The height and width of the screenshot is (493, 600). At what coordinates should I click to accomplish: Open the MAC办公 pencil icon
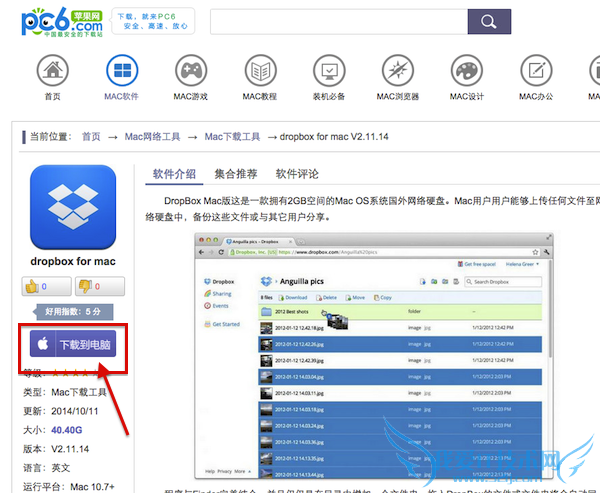coord(536,70)
